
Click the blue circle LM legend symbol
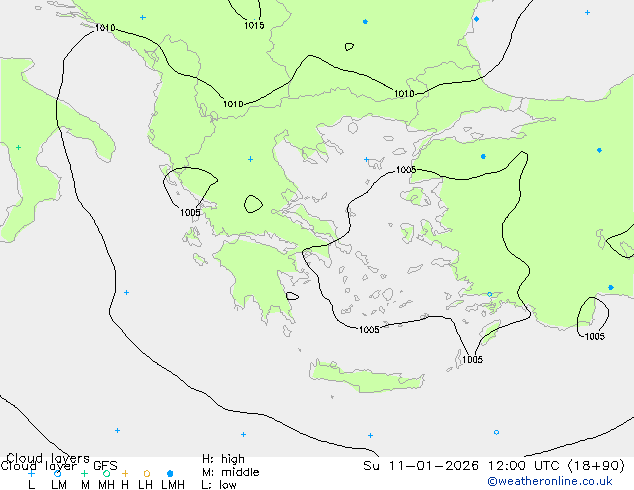[57, 473]
